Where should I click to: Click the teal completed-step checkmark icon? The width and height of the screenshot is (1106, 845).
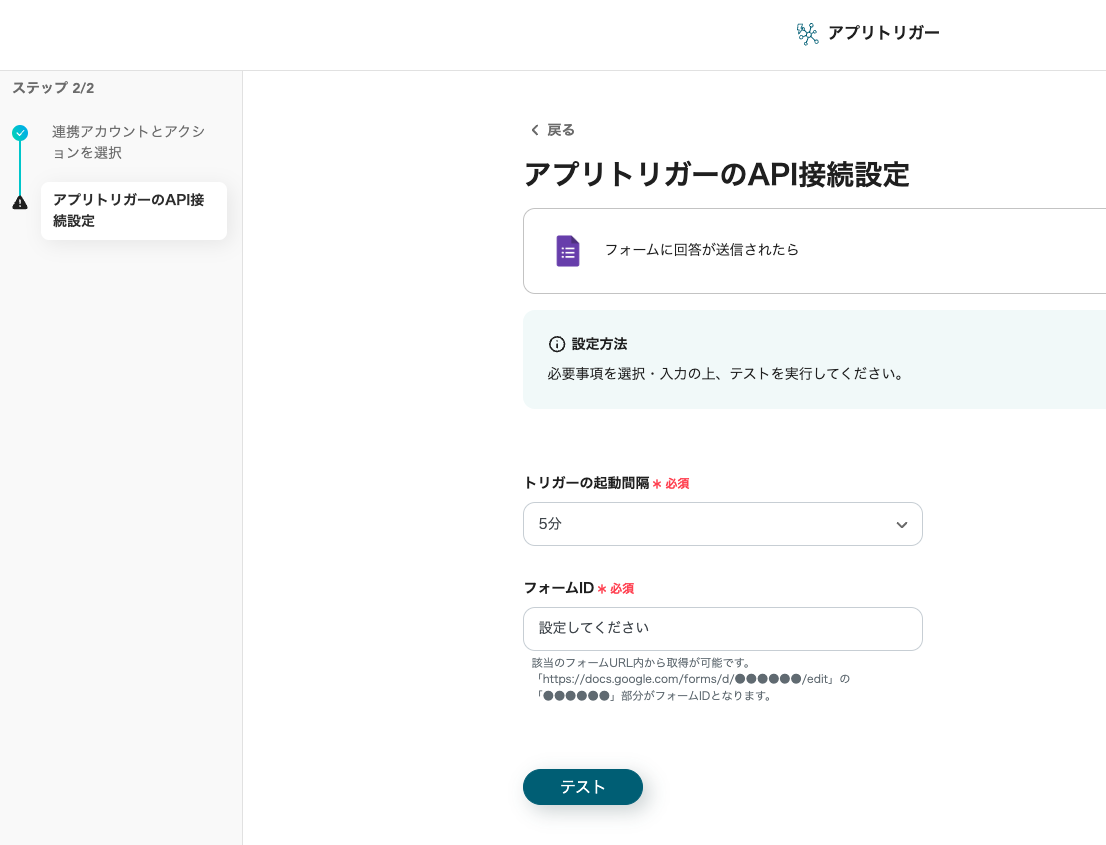coord(20,132)
